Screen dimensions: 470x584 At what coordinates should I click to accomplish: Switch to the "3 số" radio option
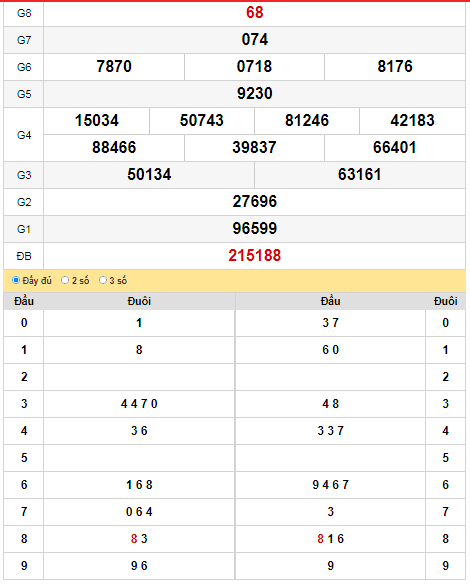click(103, 280)
